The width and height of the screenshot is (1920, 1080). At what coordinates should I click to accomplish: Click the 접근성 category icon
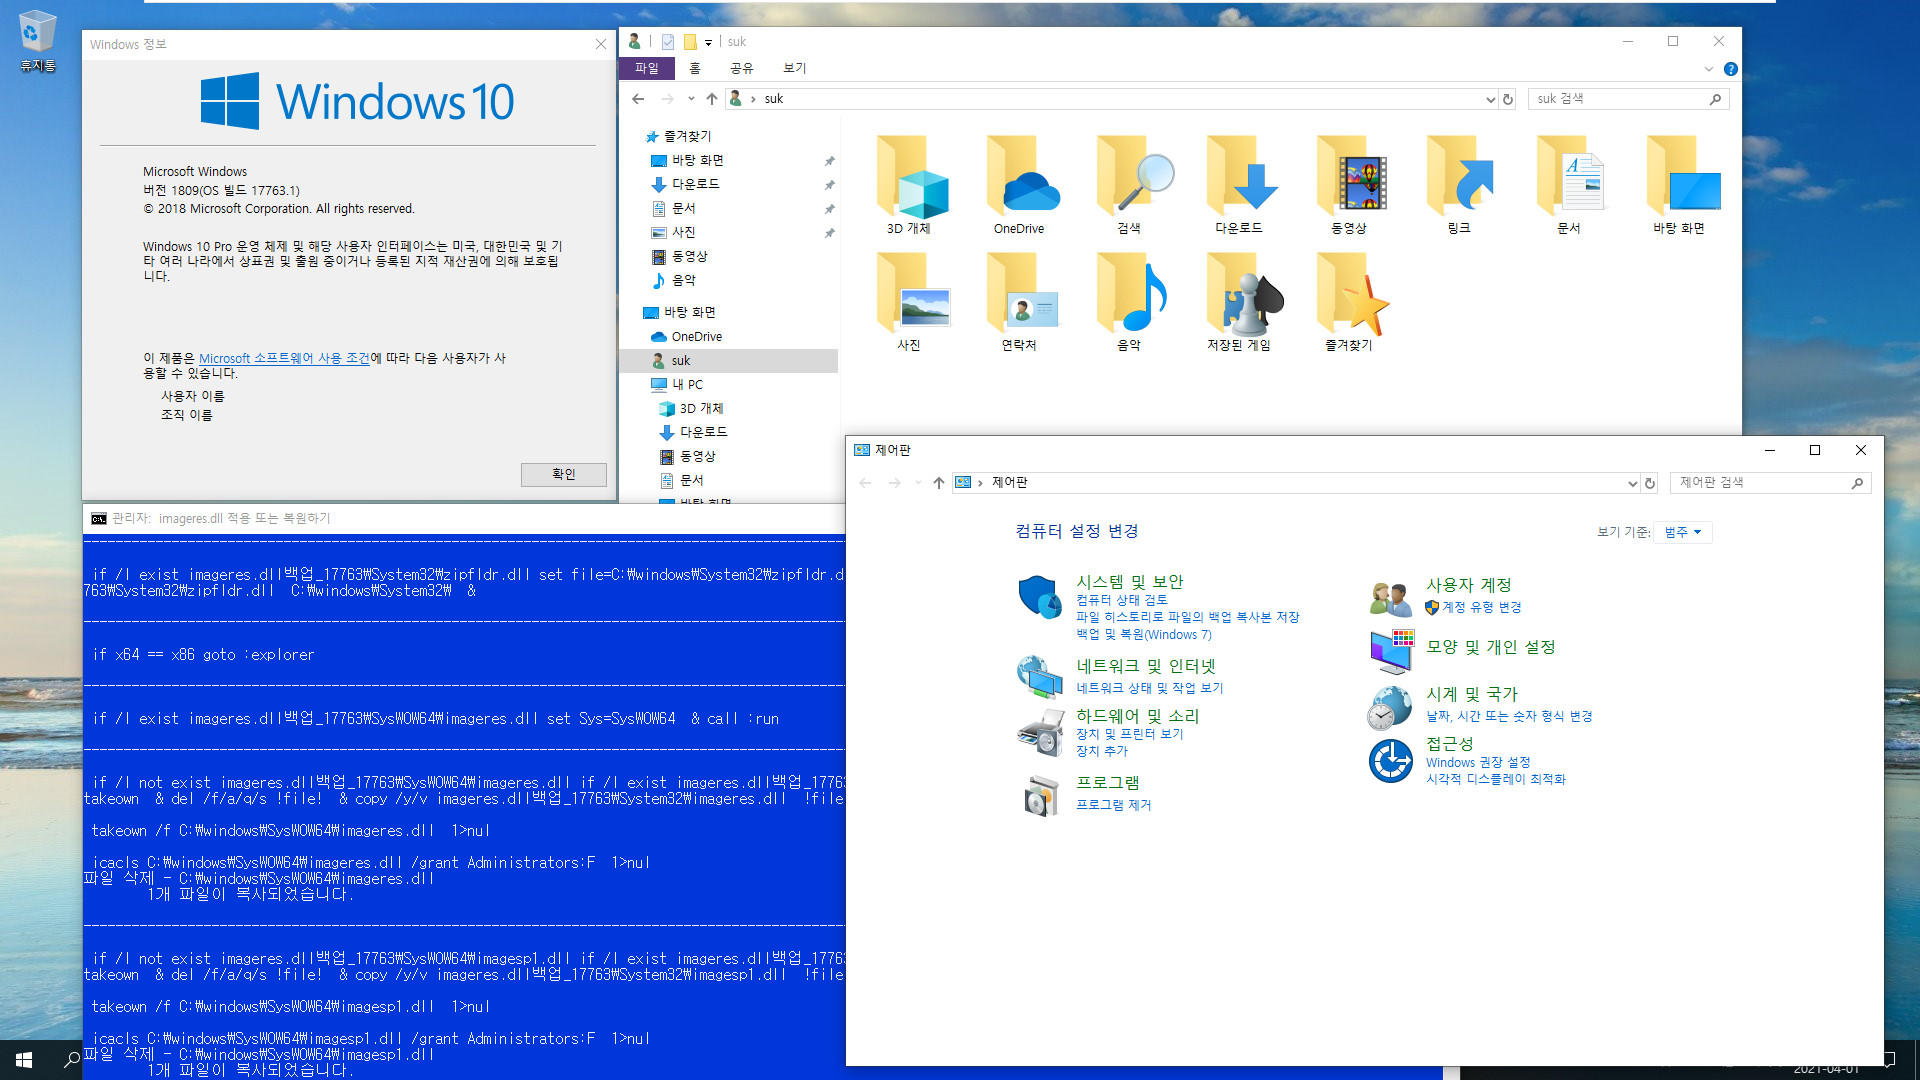click(x=1390, y=761)
